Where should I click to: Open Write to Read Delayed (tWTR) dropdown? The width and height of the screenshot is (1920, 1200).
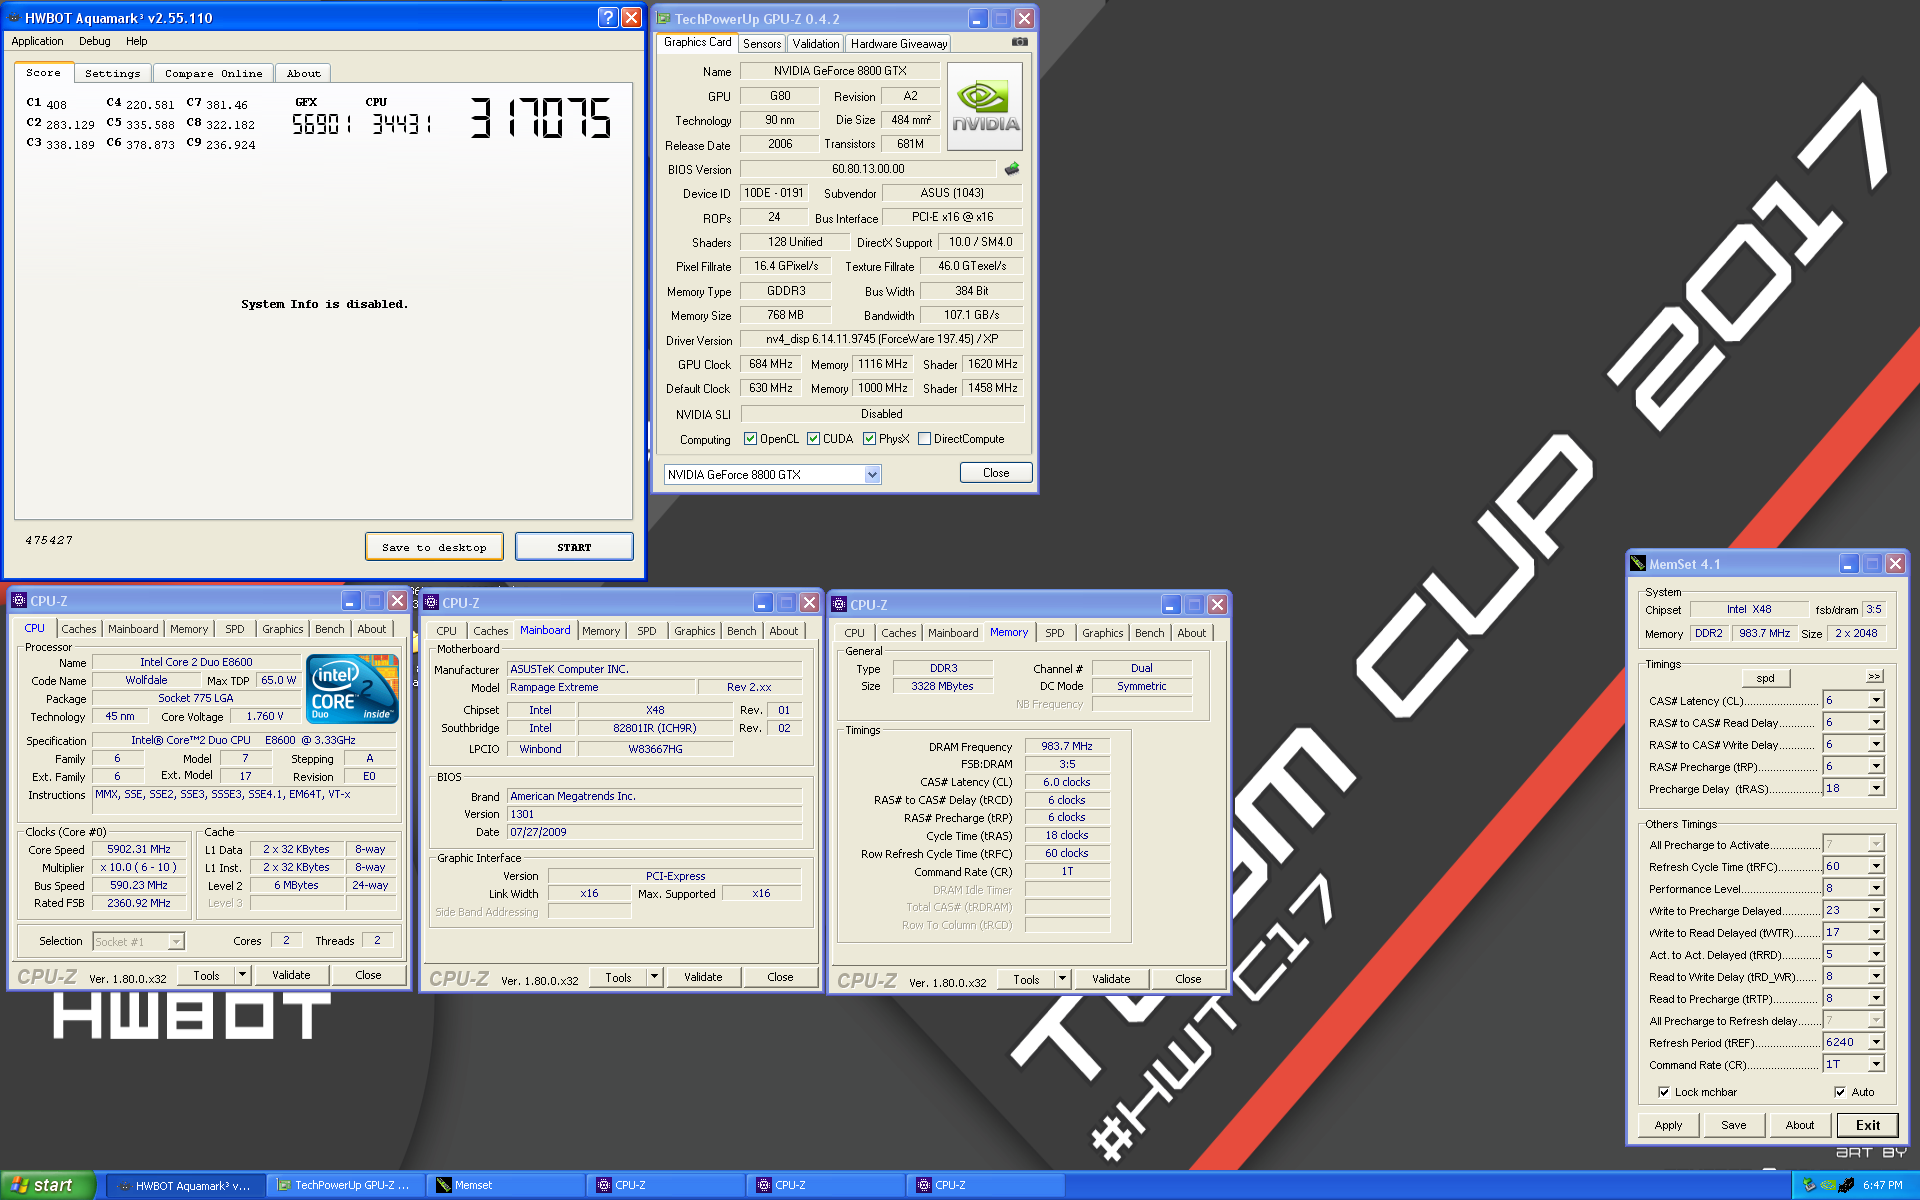(1876, 932)
